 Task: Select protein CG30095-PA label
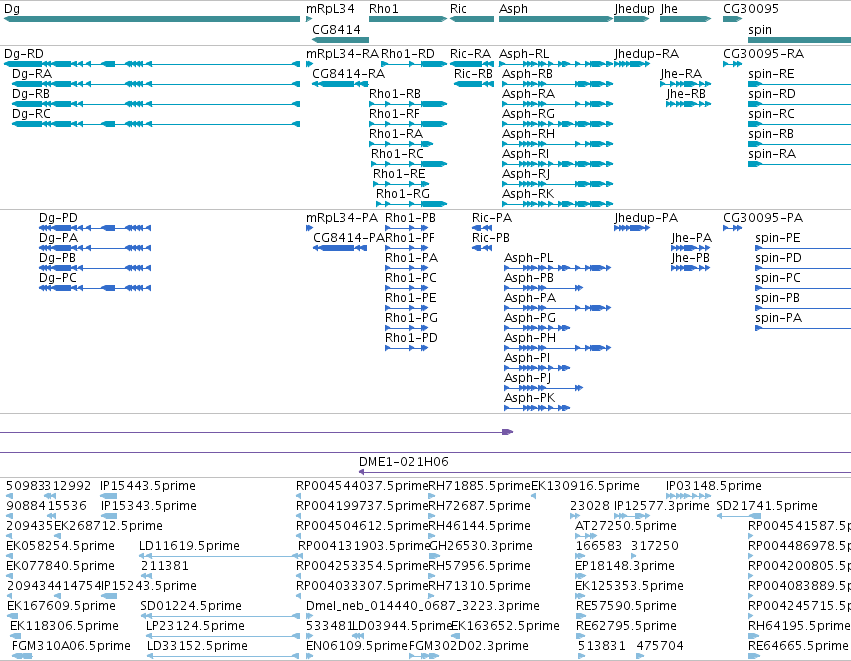click(x=763, y=218)
